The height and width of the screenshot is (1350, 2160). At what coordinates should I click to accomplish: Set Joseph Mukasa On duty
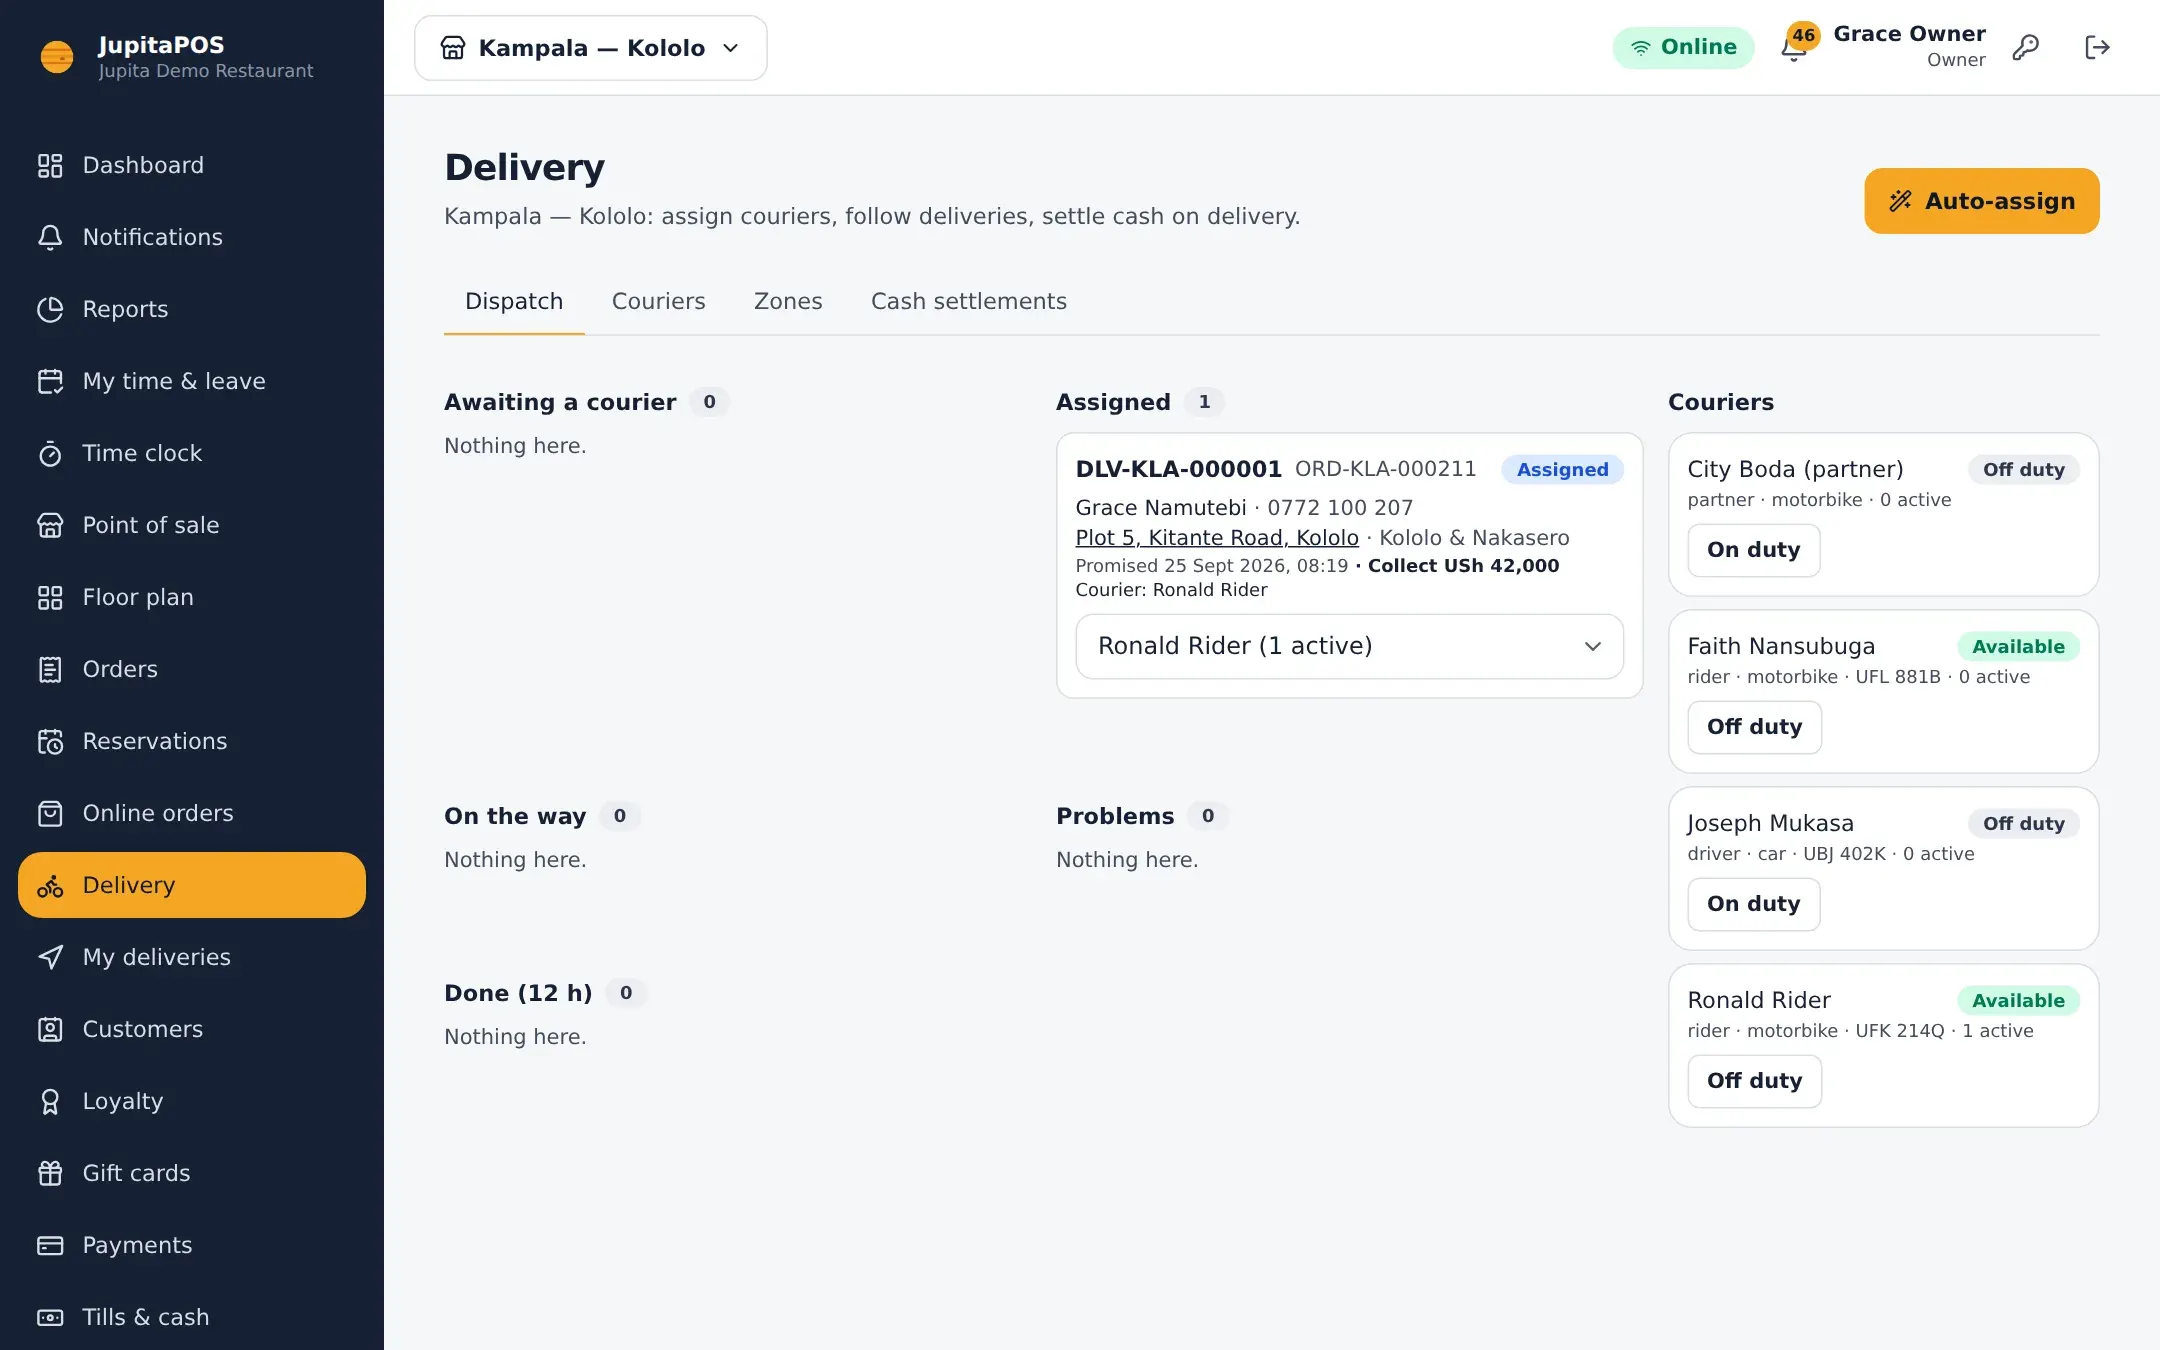coord(1753,904)
